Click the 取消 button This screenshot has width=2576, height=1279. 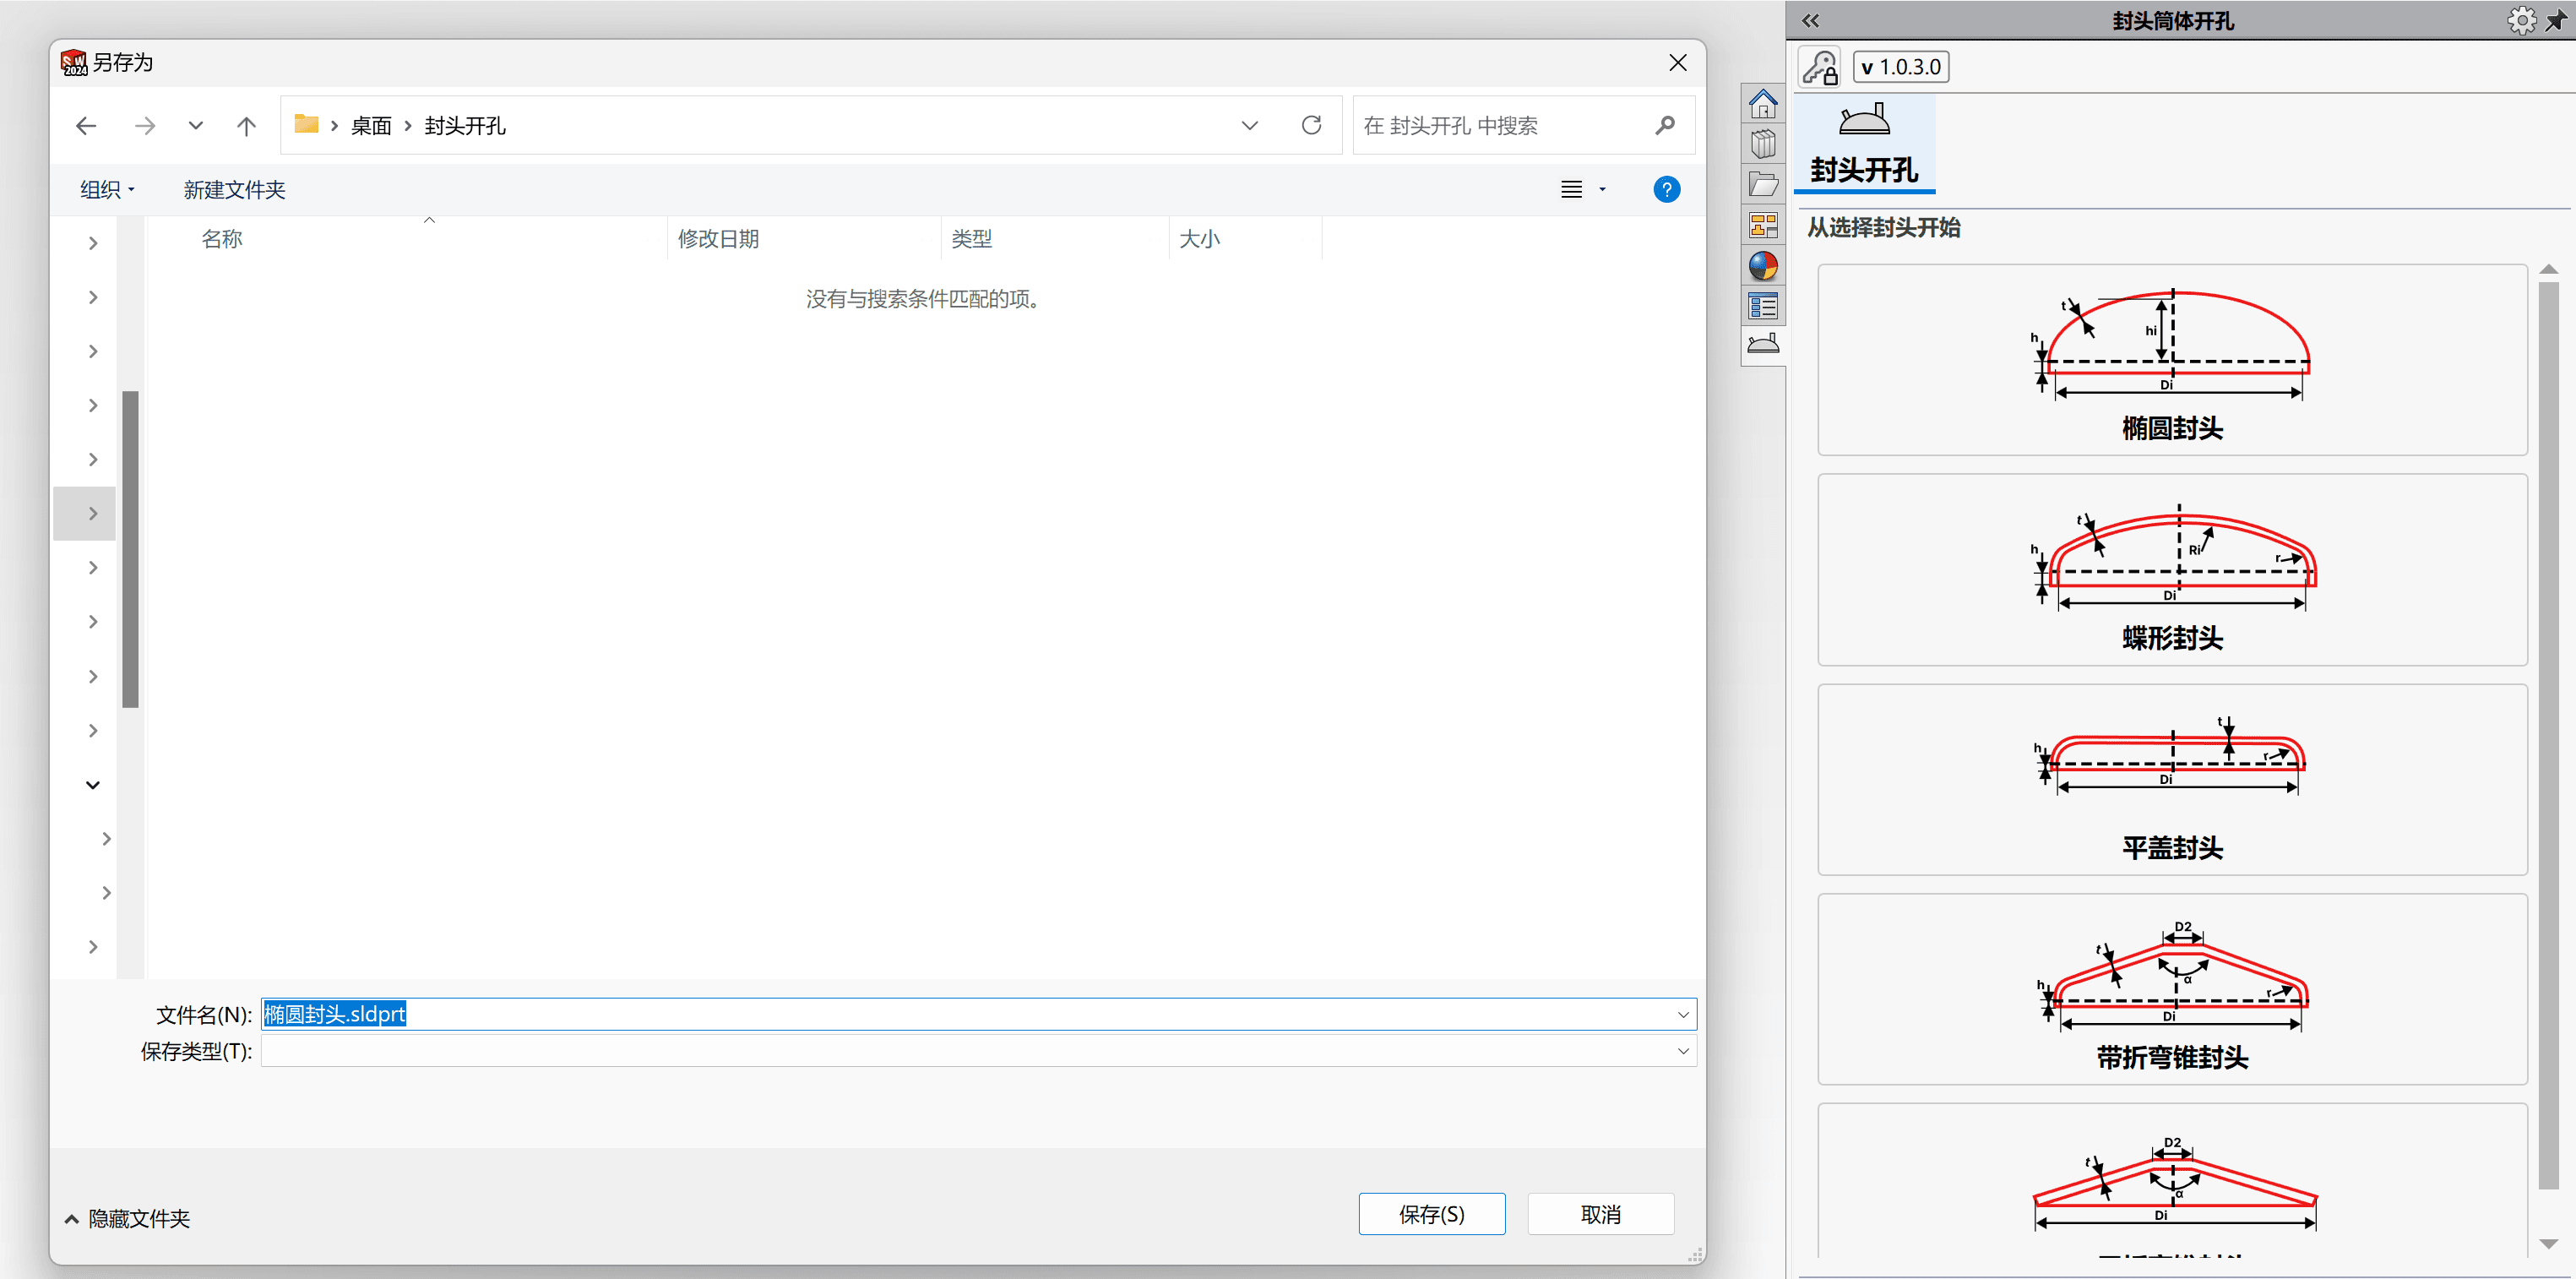1600,1214
